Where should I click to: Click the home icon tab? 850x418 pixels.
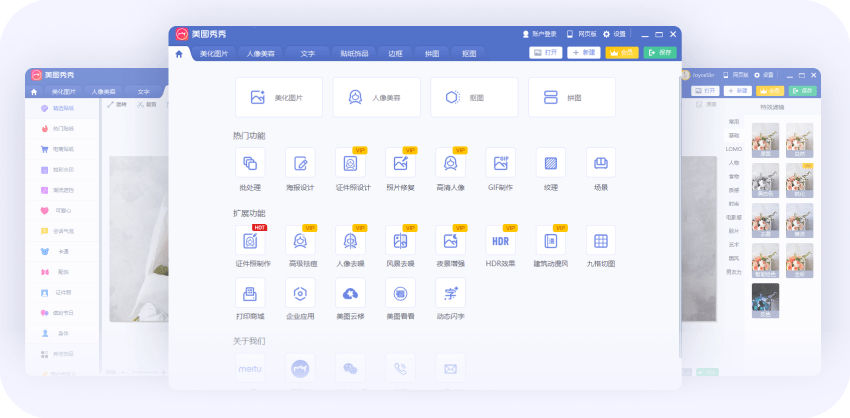(179, 53)
